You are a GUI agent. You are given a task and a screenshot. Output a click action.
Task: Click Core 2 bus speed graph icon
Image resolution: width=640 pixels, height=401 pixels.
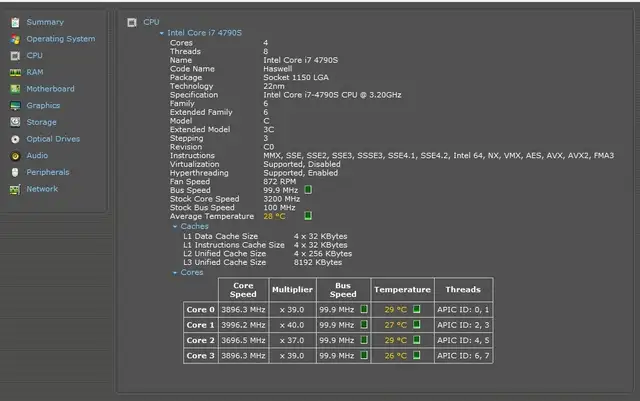tap(364, 340)
